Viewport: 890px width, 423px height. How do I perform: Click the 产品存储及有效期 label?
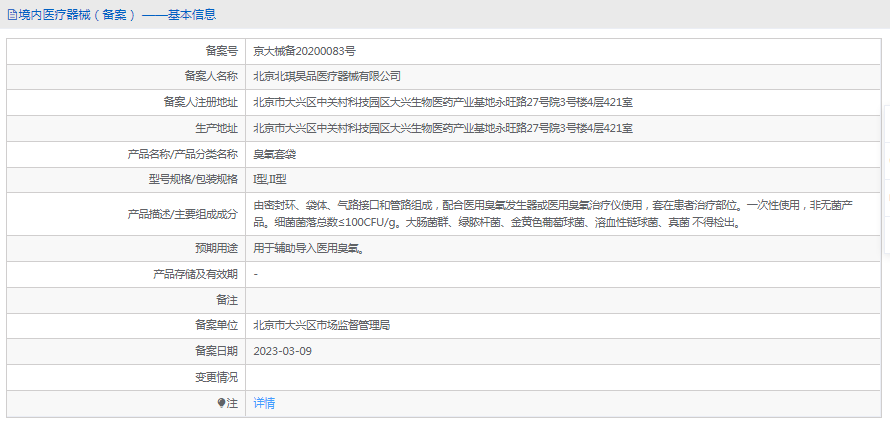[x=195, y=274]
